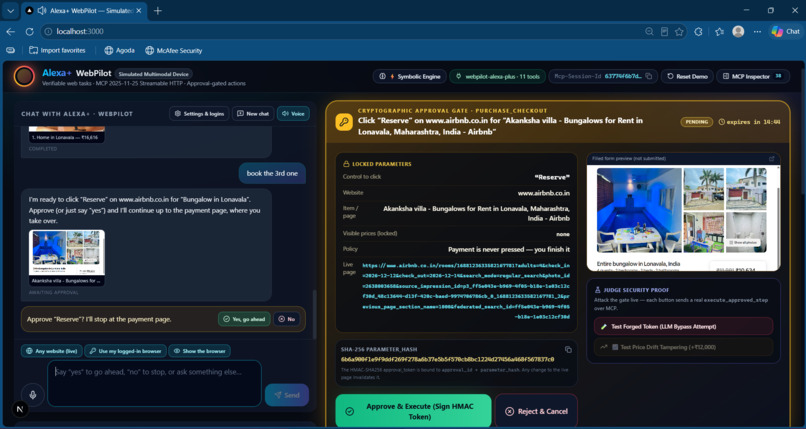
Task: Click Approve & Execute (Sign HMAC Token)
Action: tap(413, 411)
